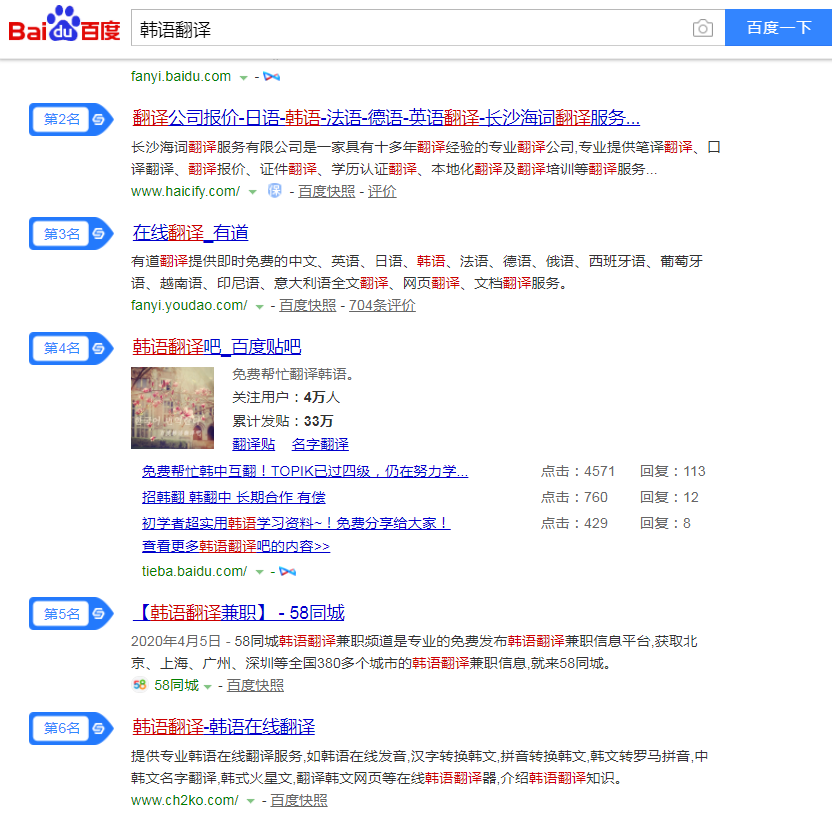The width and height of the screenshot is (832, 826).
Task: Expand the dropdown arrow after www.haicify.com
Action: [x=253, y=192]
